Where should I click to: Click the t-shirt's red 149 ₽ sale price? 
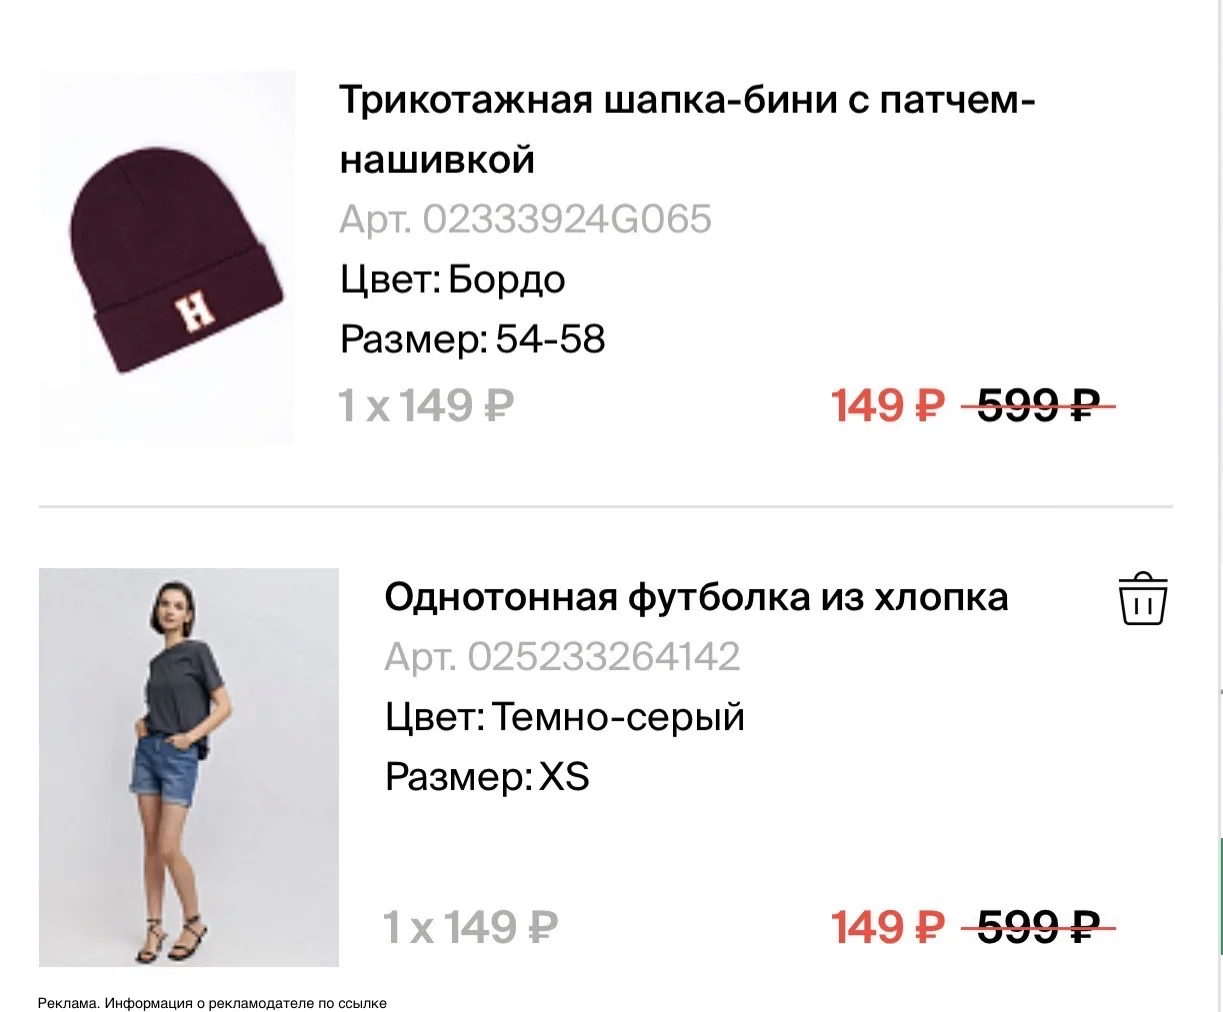tap(888, 928)
